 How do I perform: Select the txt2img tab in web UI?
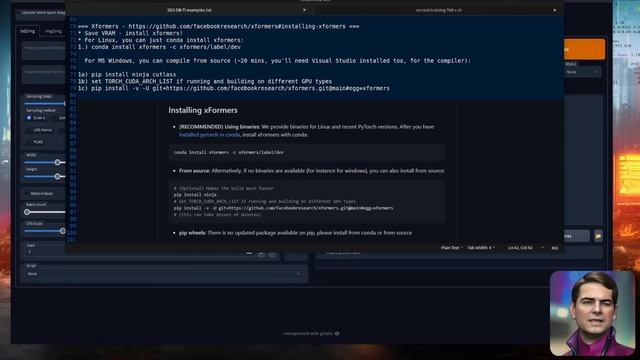click(28, 31)
